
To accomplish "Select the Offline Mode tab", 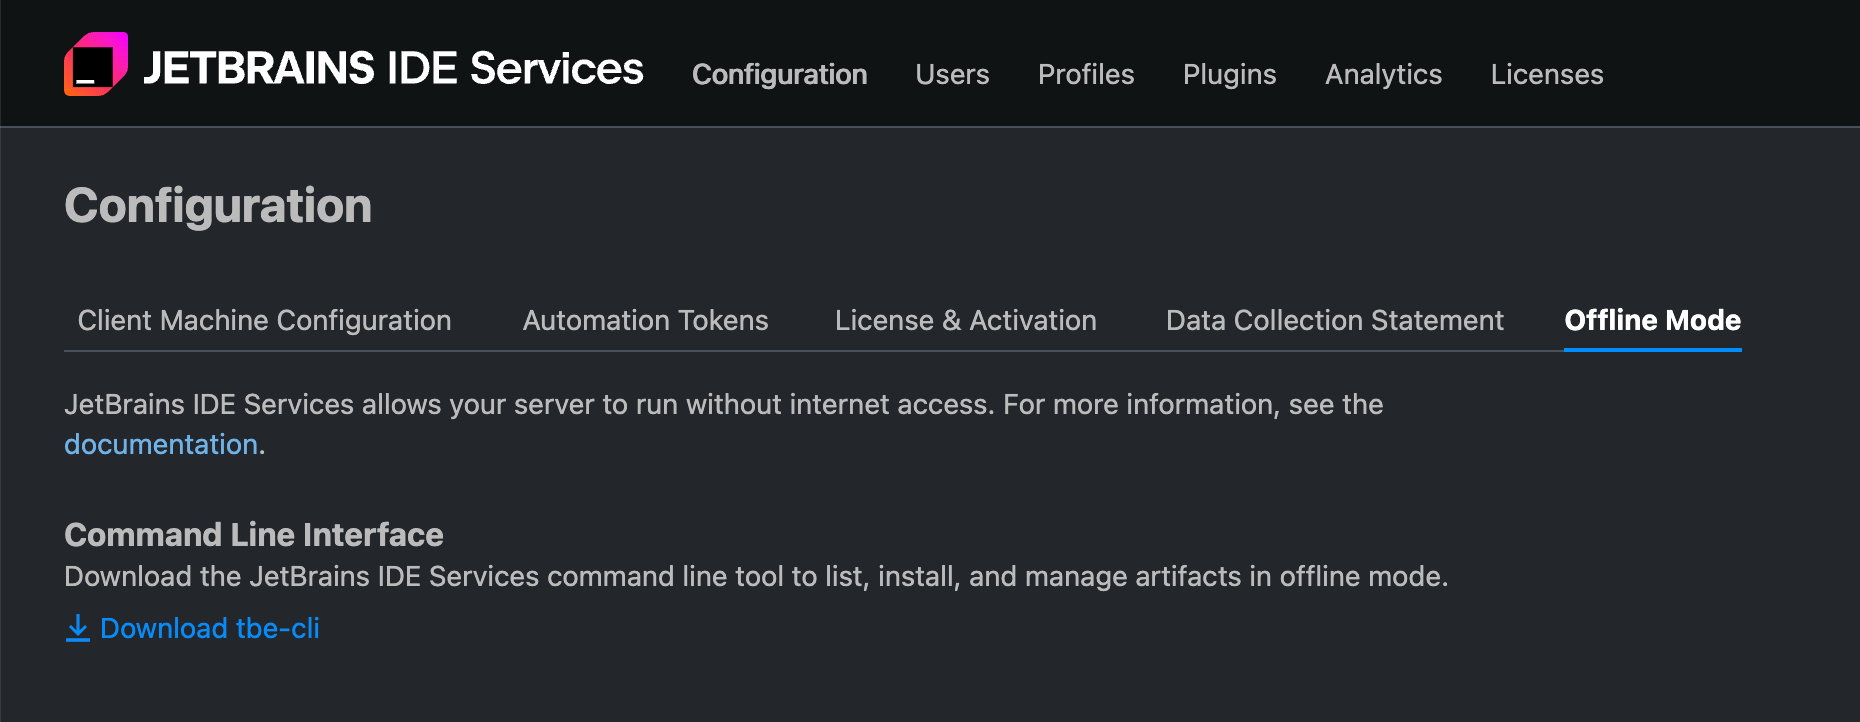I will click(x=1652, y=320).
